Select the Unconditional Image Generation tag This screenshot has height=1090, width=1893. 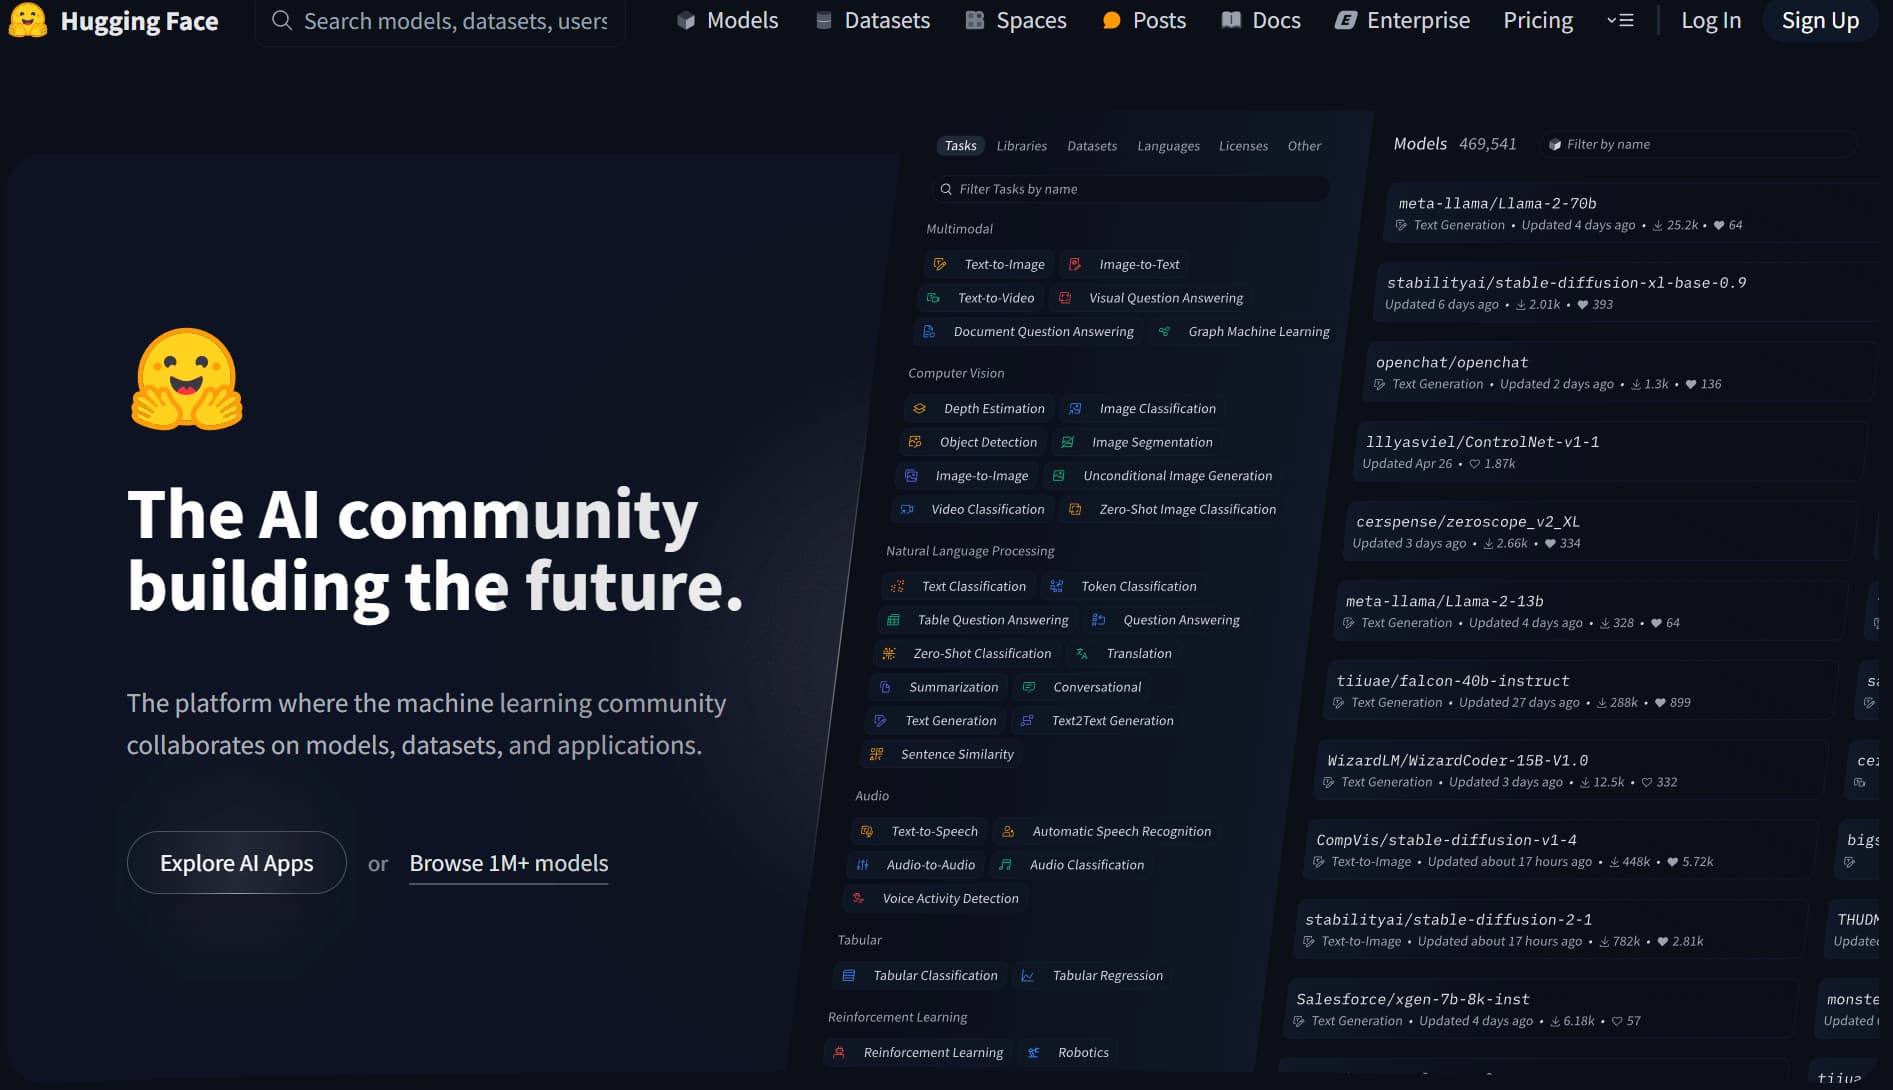pos(1163,476)
